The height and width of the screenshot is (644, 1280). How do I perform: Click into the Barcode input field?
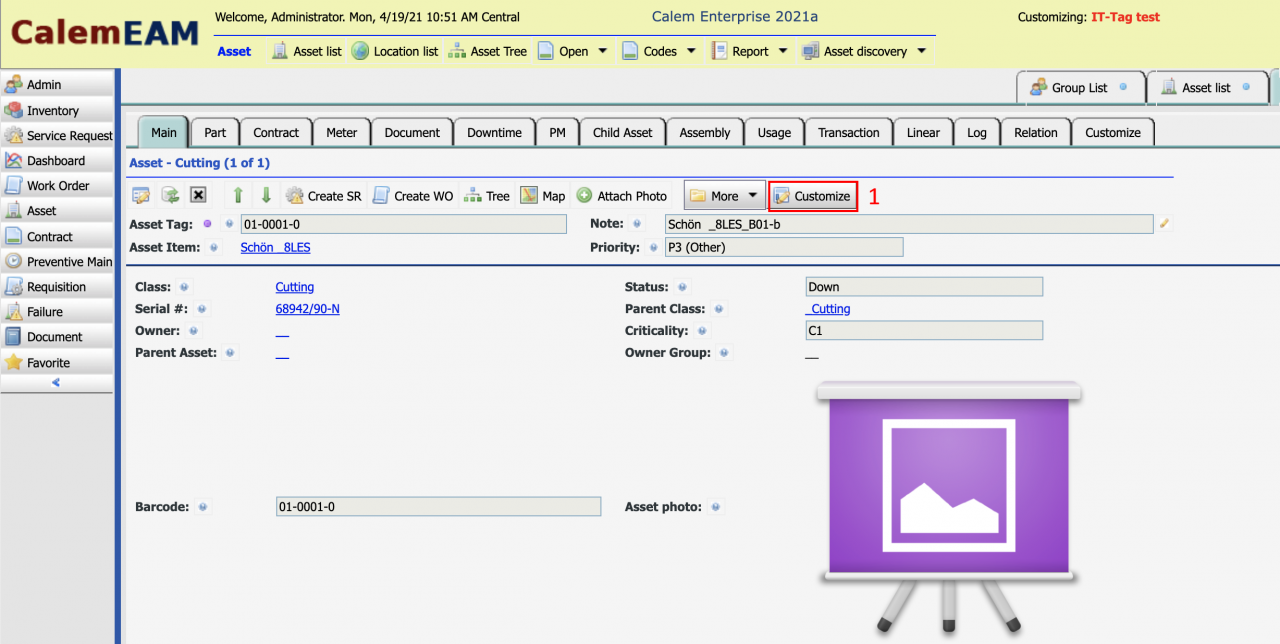click(x=438, y=507)
